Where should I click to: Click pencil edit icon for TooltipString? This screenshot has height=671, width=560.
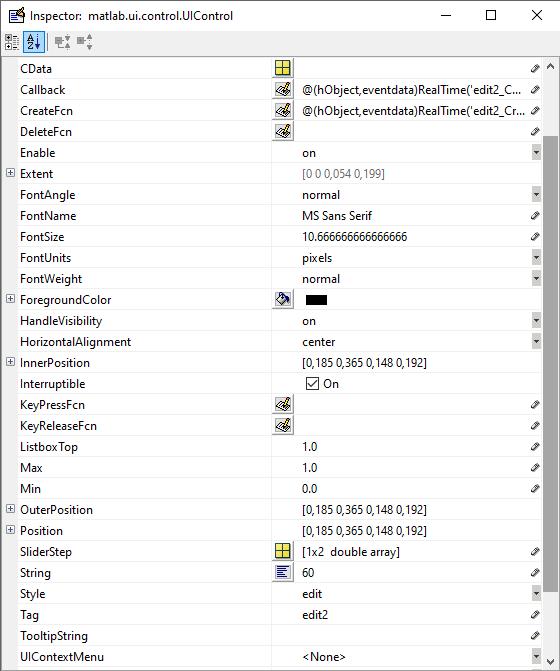pyautogui.click(x=535, y=635)
